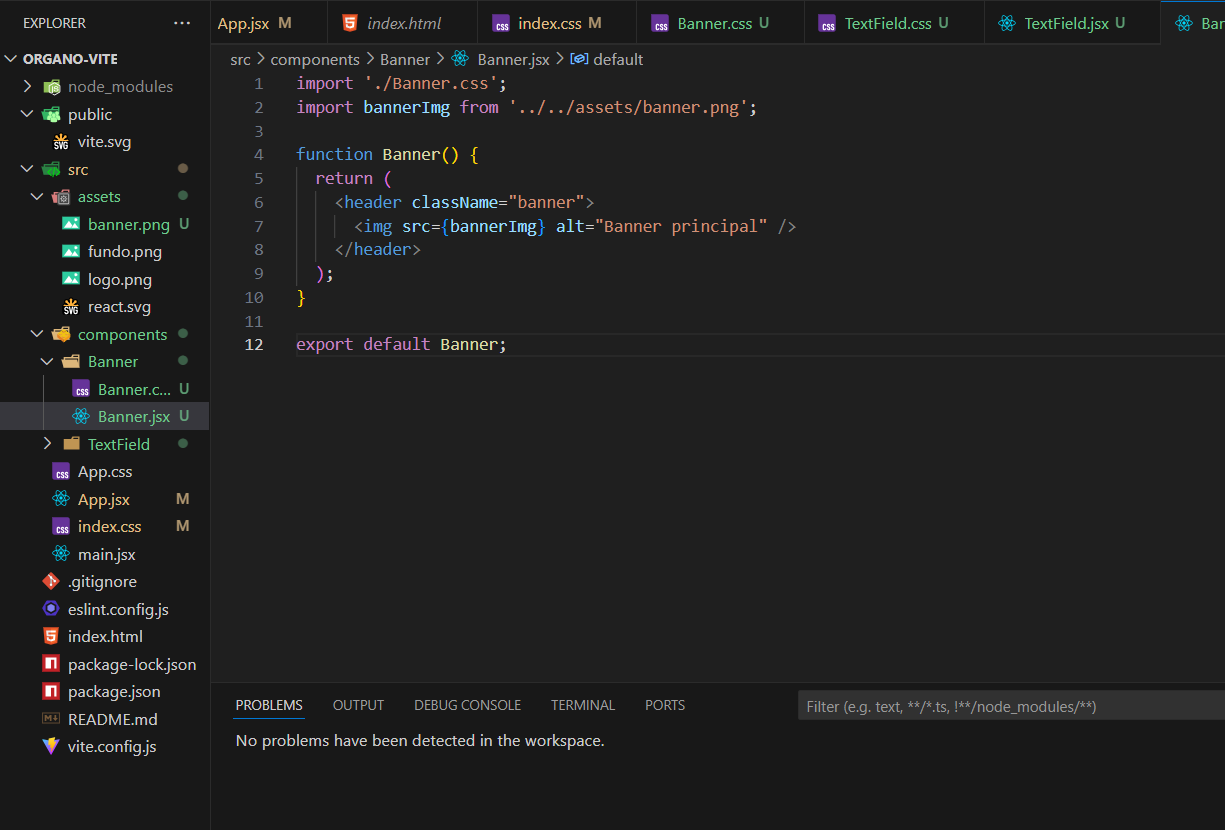Click the 'Banner principal' alt text
The height and width of the screenshot is (830, 1225).
[681, 226]
